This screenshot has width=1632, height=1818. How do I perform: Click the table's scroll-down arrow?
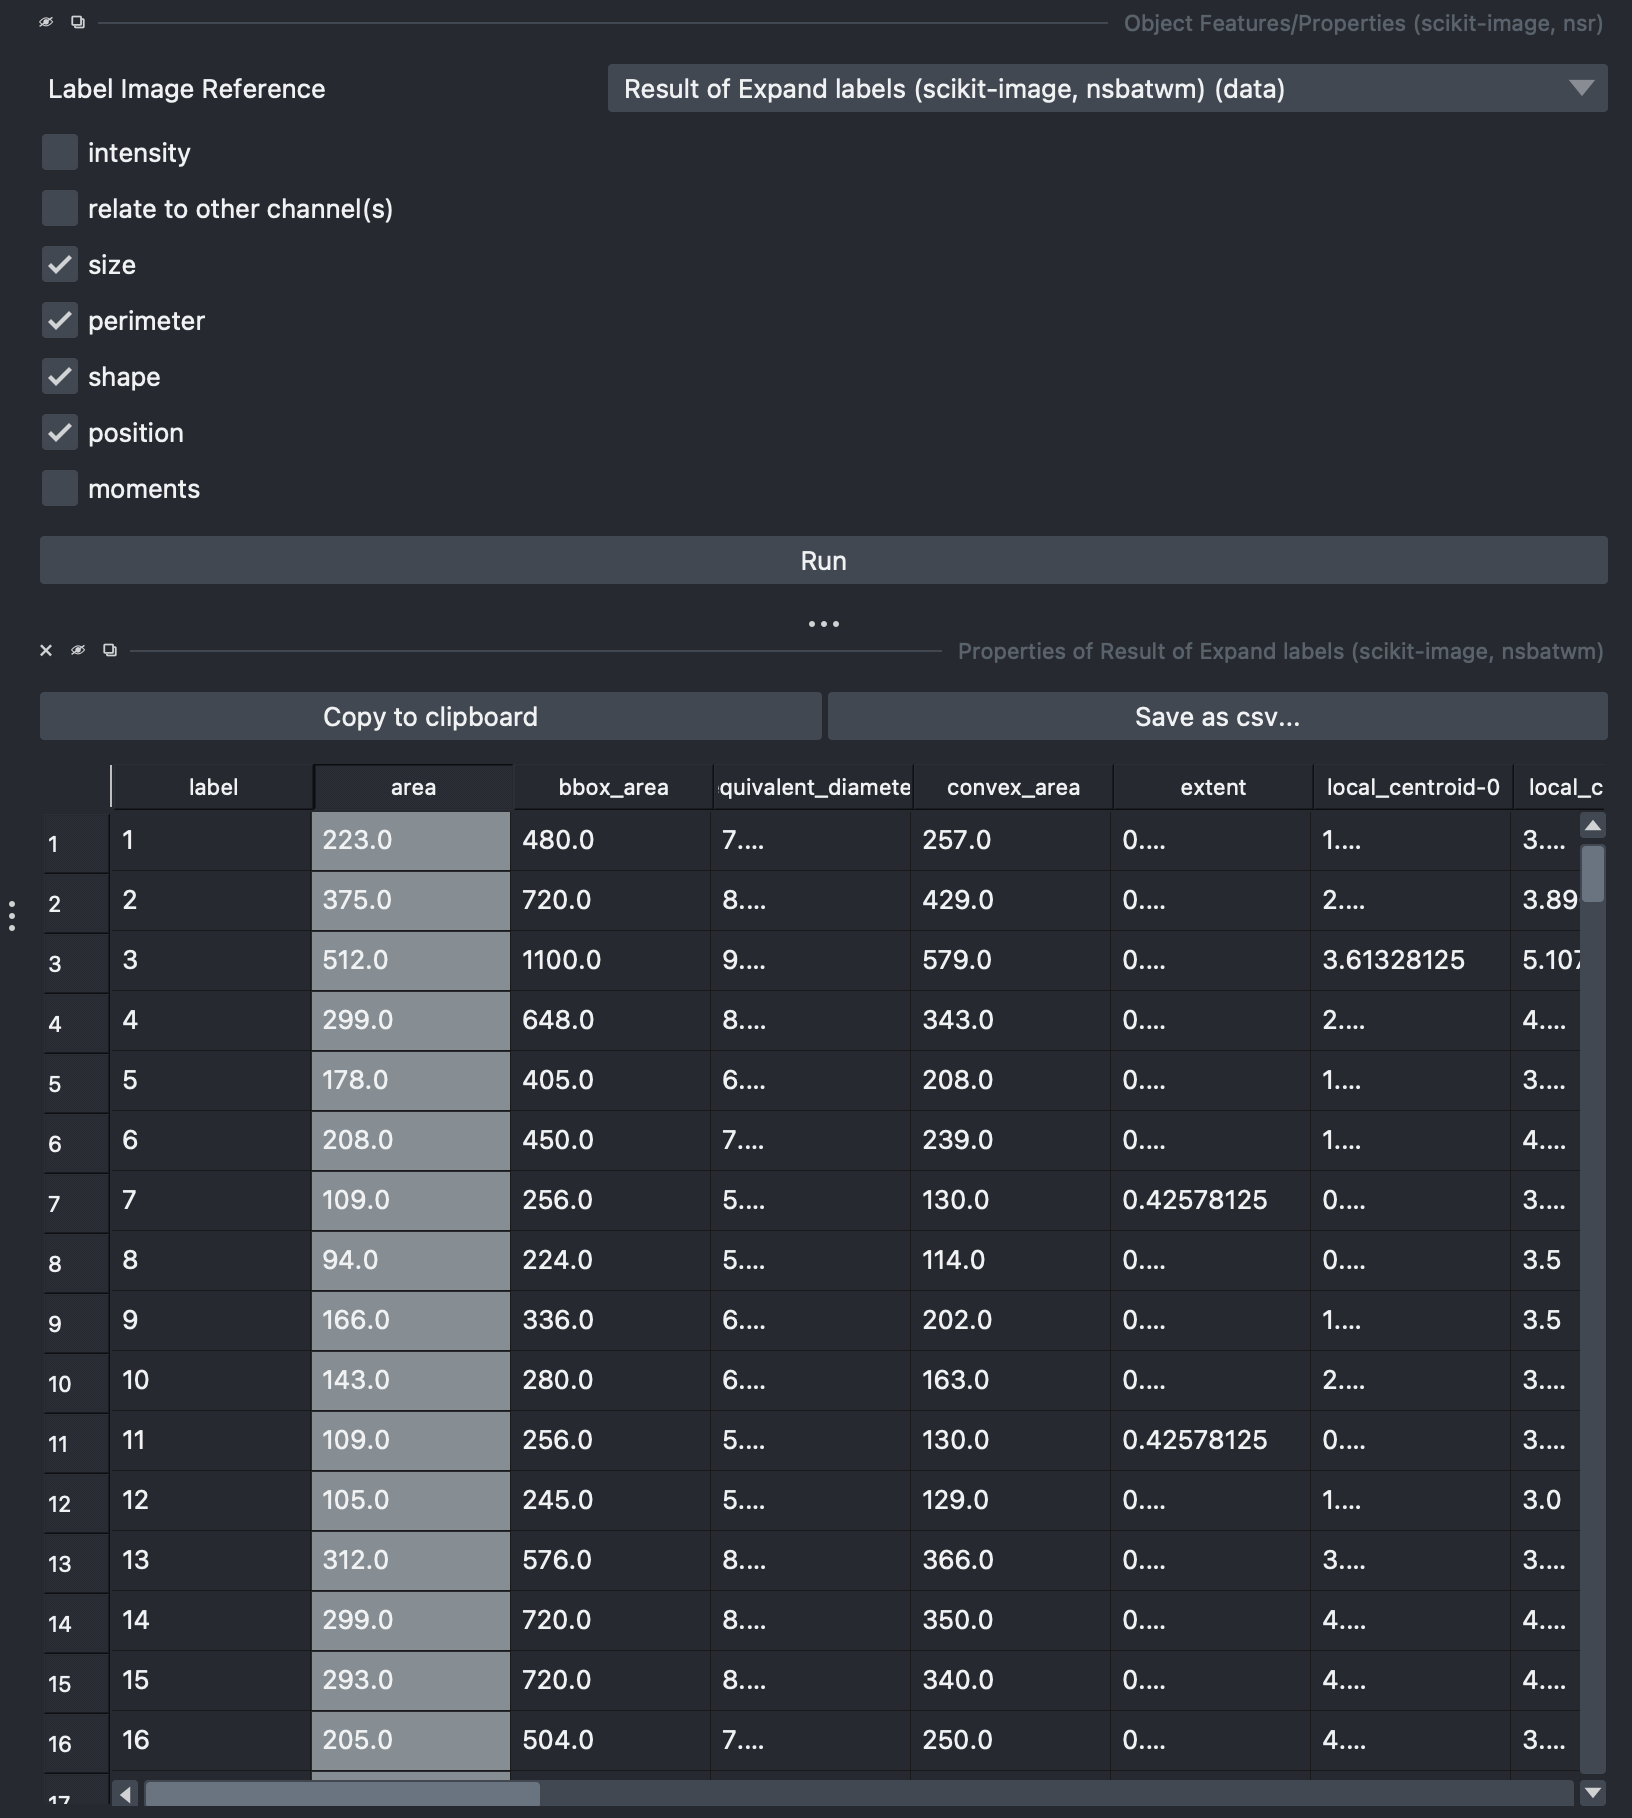point(1593,1792)
